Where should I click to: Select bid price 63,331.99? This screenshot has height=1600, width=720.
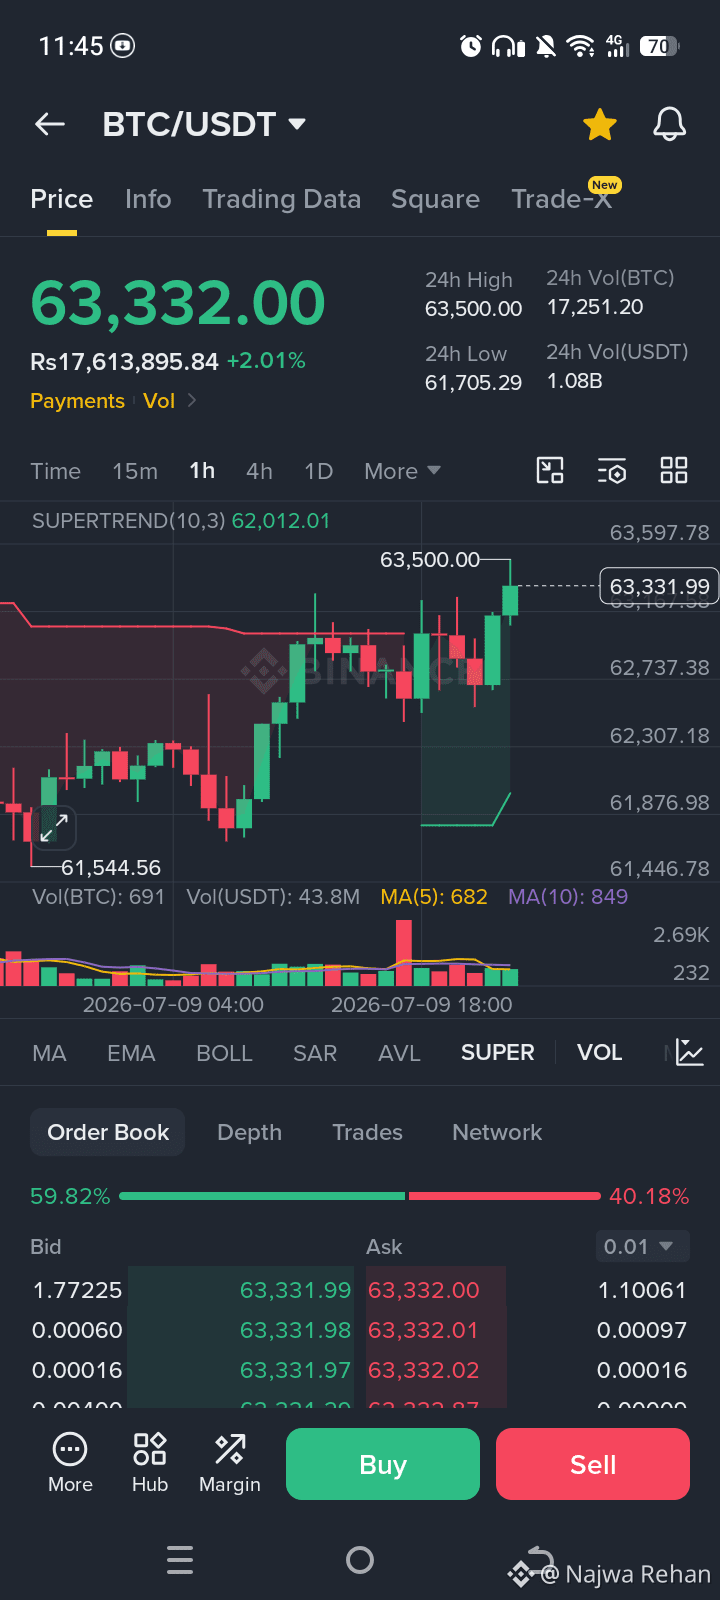pyautogui.click(x=295, y=1290)
